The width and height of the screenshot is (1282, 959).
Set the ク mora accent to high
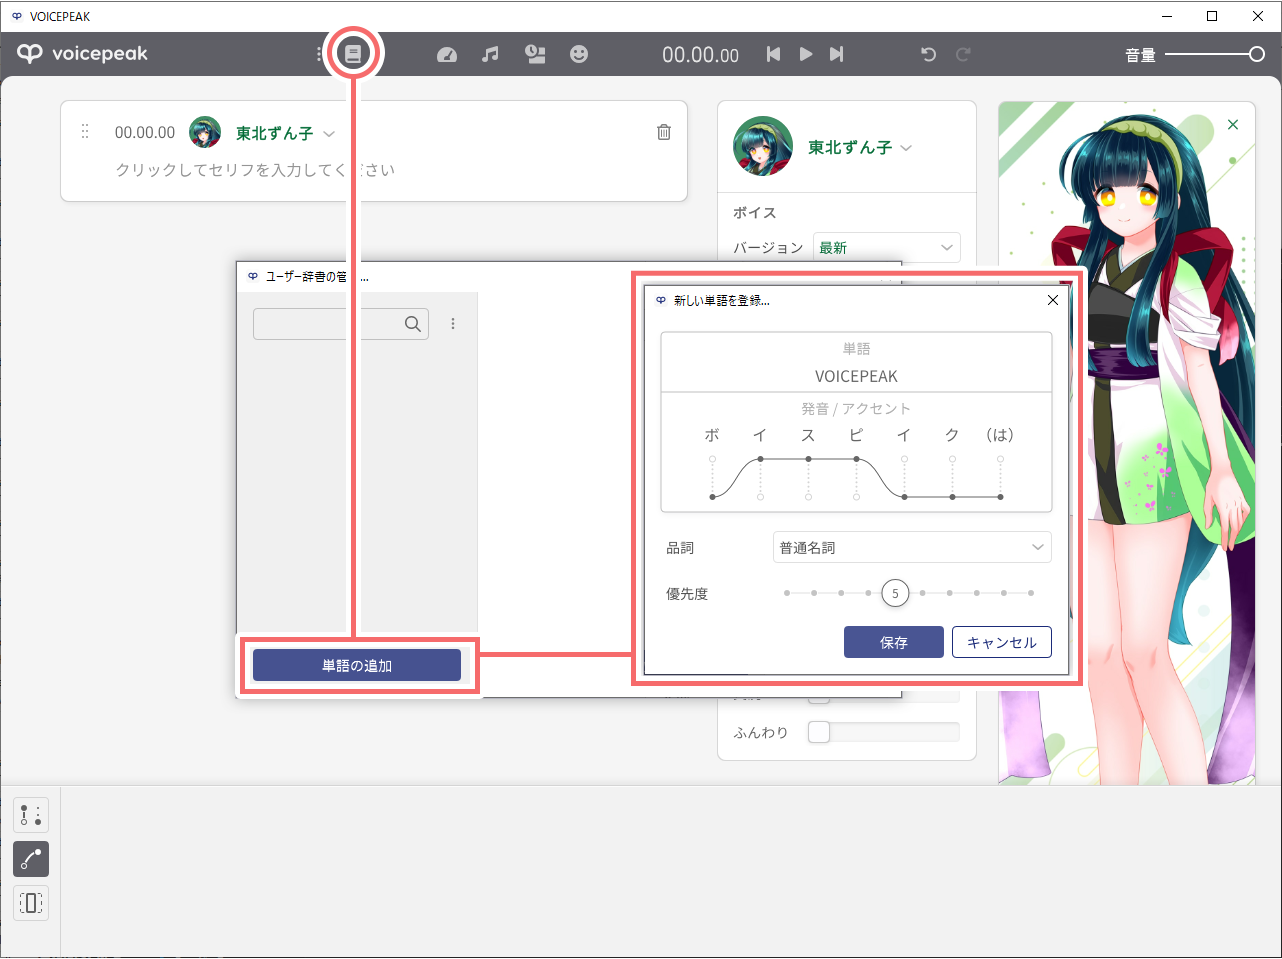click(952, 459)
